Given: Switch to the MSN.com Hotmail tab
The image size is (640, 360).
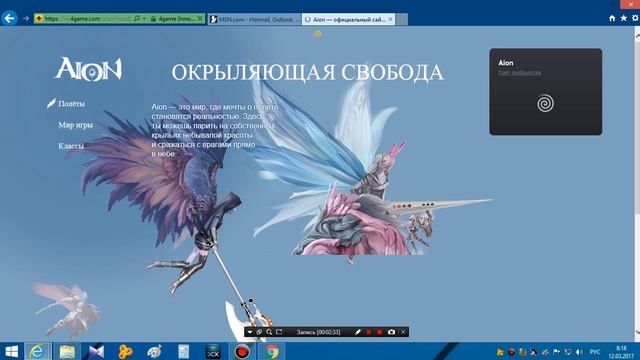Looking at the screenshot, I should click(255, 19).
